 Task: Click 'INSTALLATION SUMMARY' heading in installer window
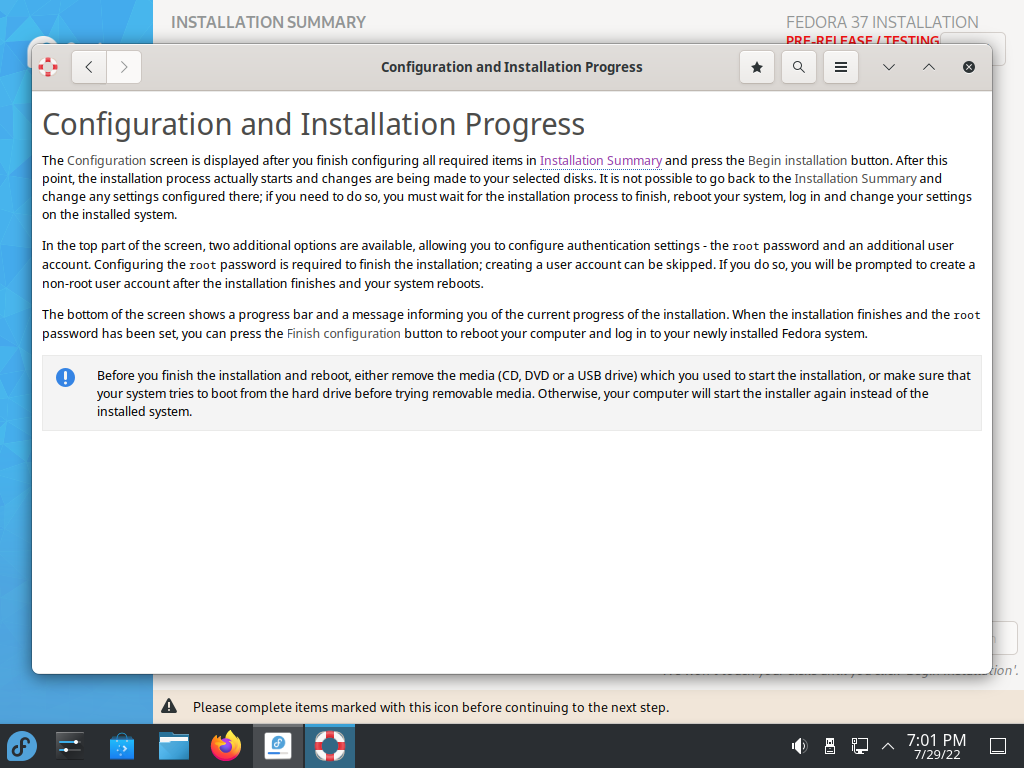(x=268, y=22)
